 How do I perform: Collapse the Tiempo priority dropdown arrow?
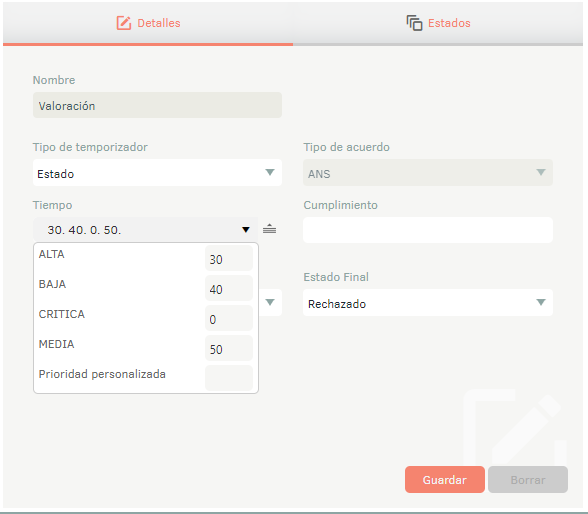(x=246, y=229)
